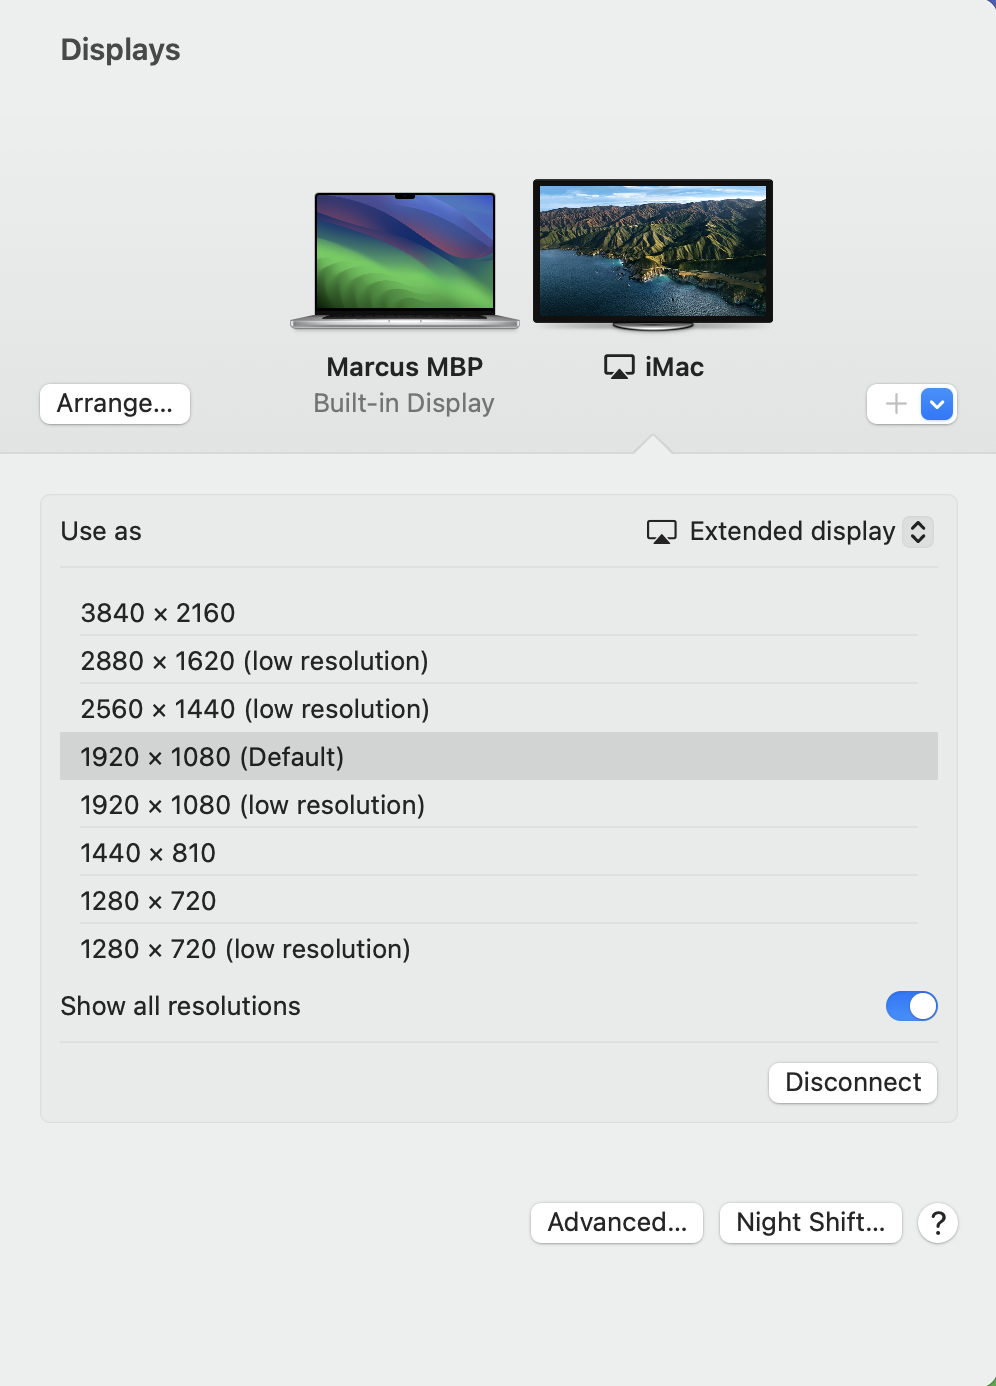
Task: Select the Marcus MBP laptop display thumbnail
Action: click(404, 258)
